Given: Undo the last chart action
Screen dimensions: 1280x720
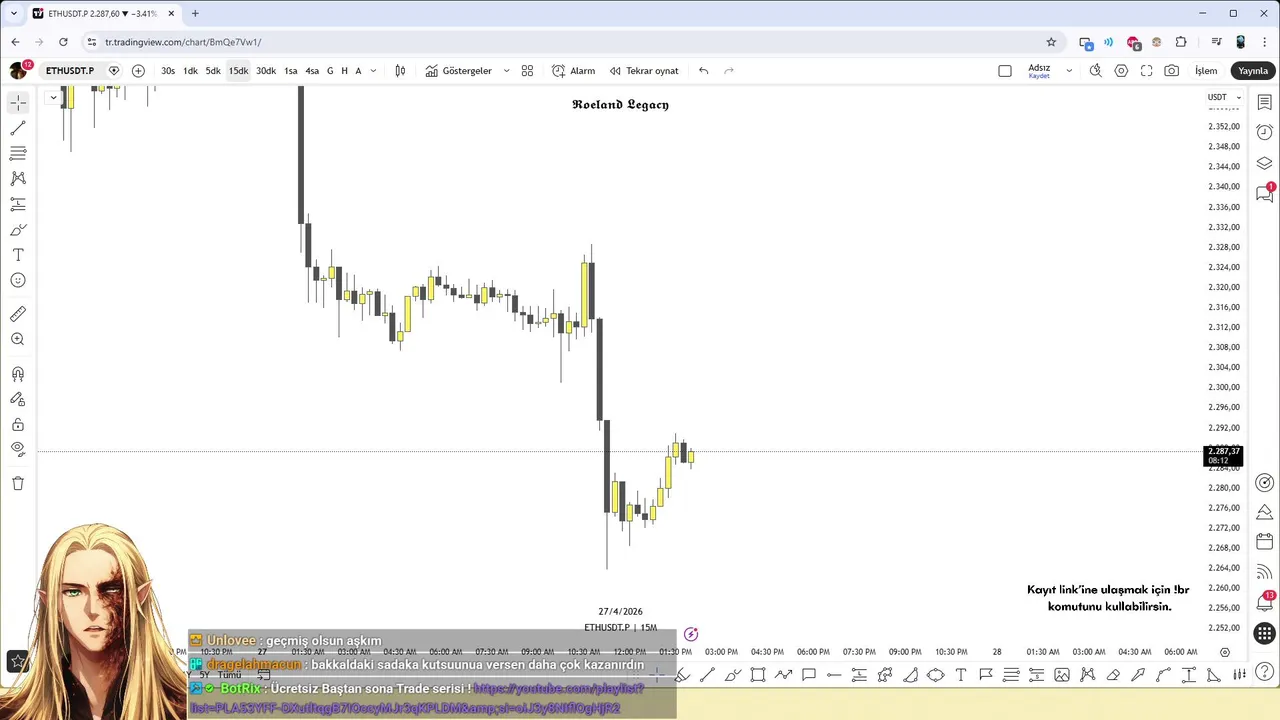Looking at the screenshot, I should click(x=704, y=71).
